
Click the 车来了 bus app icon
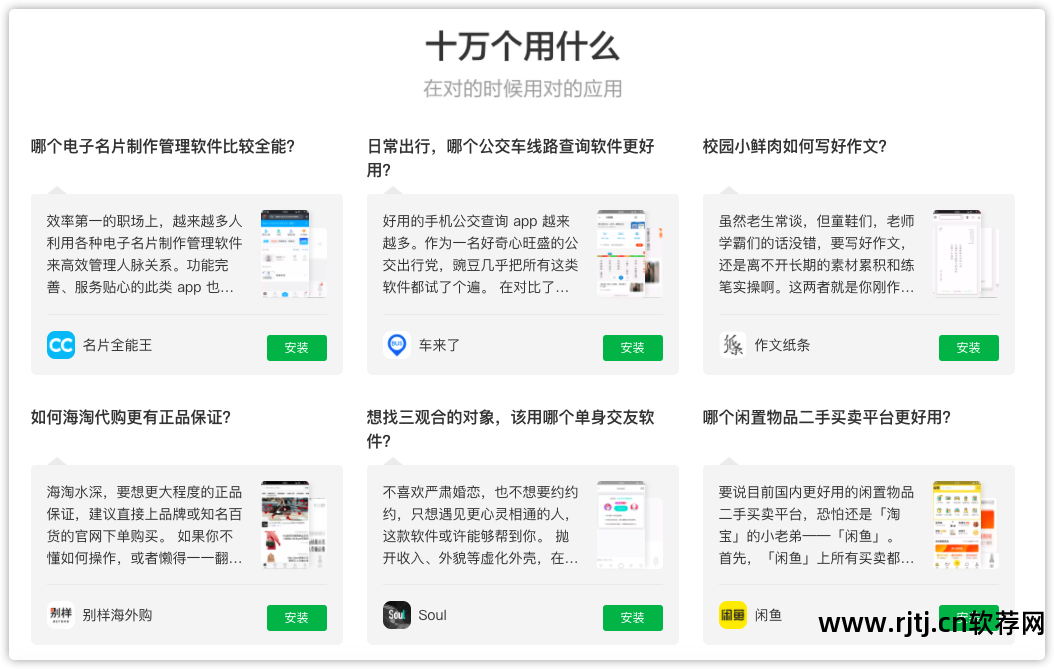pos(397,345)
